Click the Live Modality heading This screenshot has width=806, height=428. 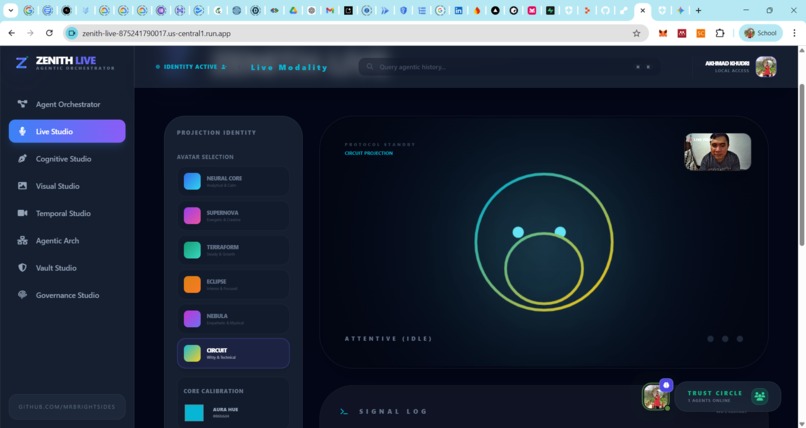[x=289, y=67]
